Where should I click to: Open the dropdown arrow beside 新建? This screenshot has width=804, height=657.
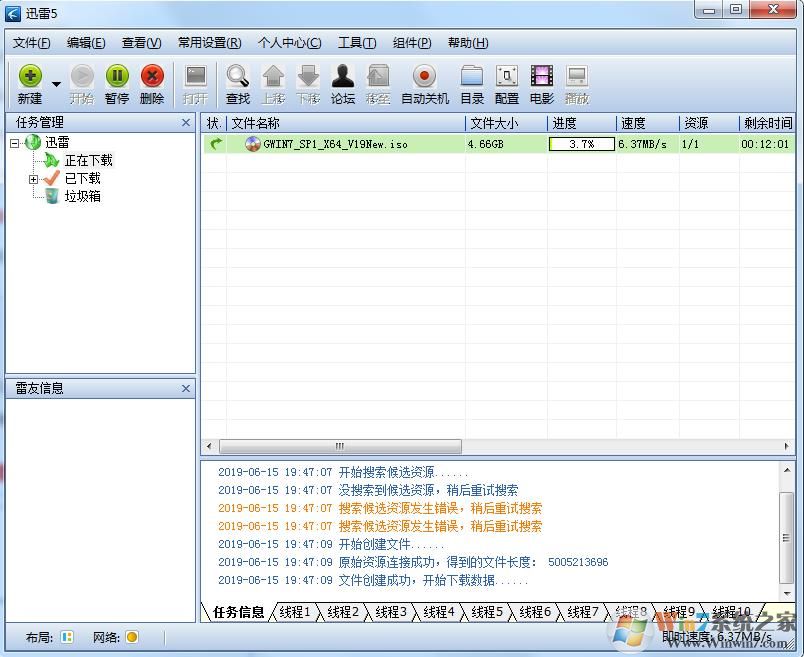click(x=56, y=84)
